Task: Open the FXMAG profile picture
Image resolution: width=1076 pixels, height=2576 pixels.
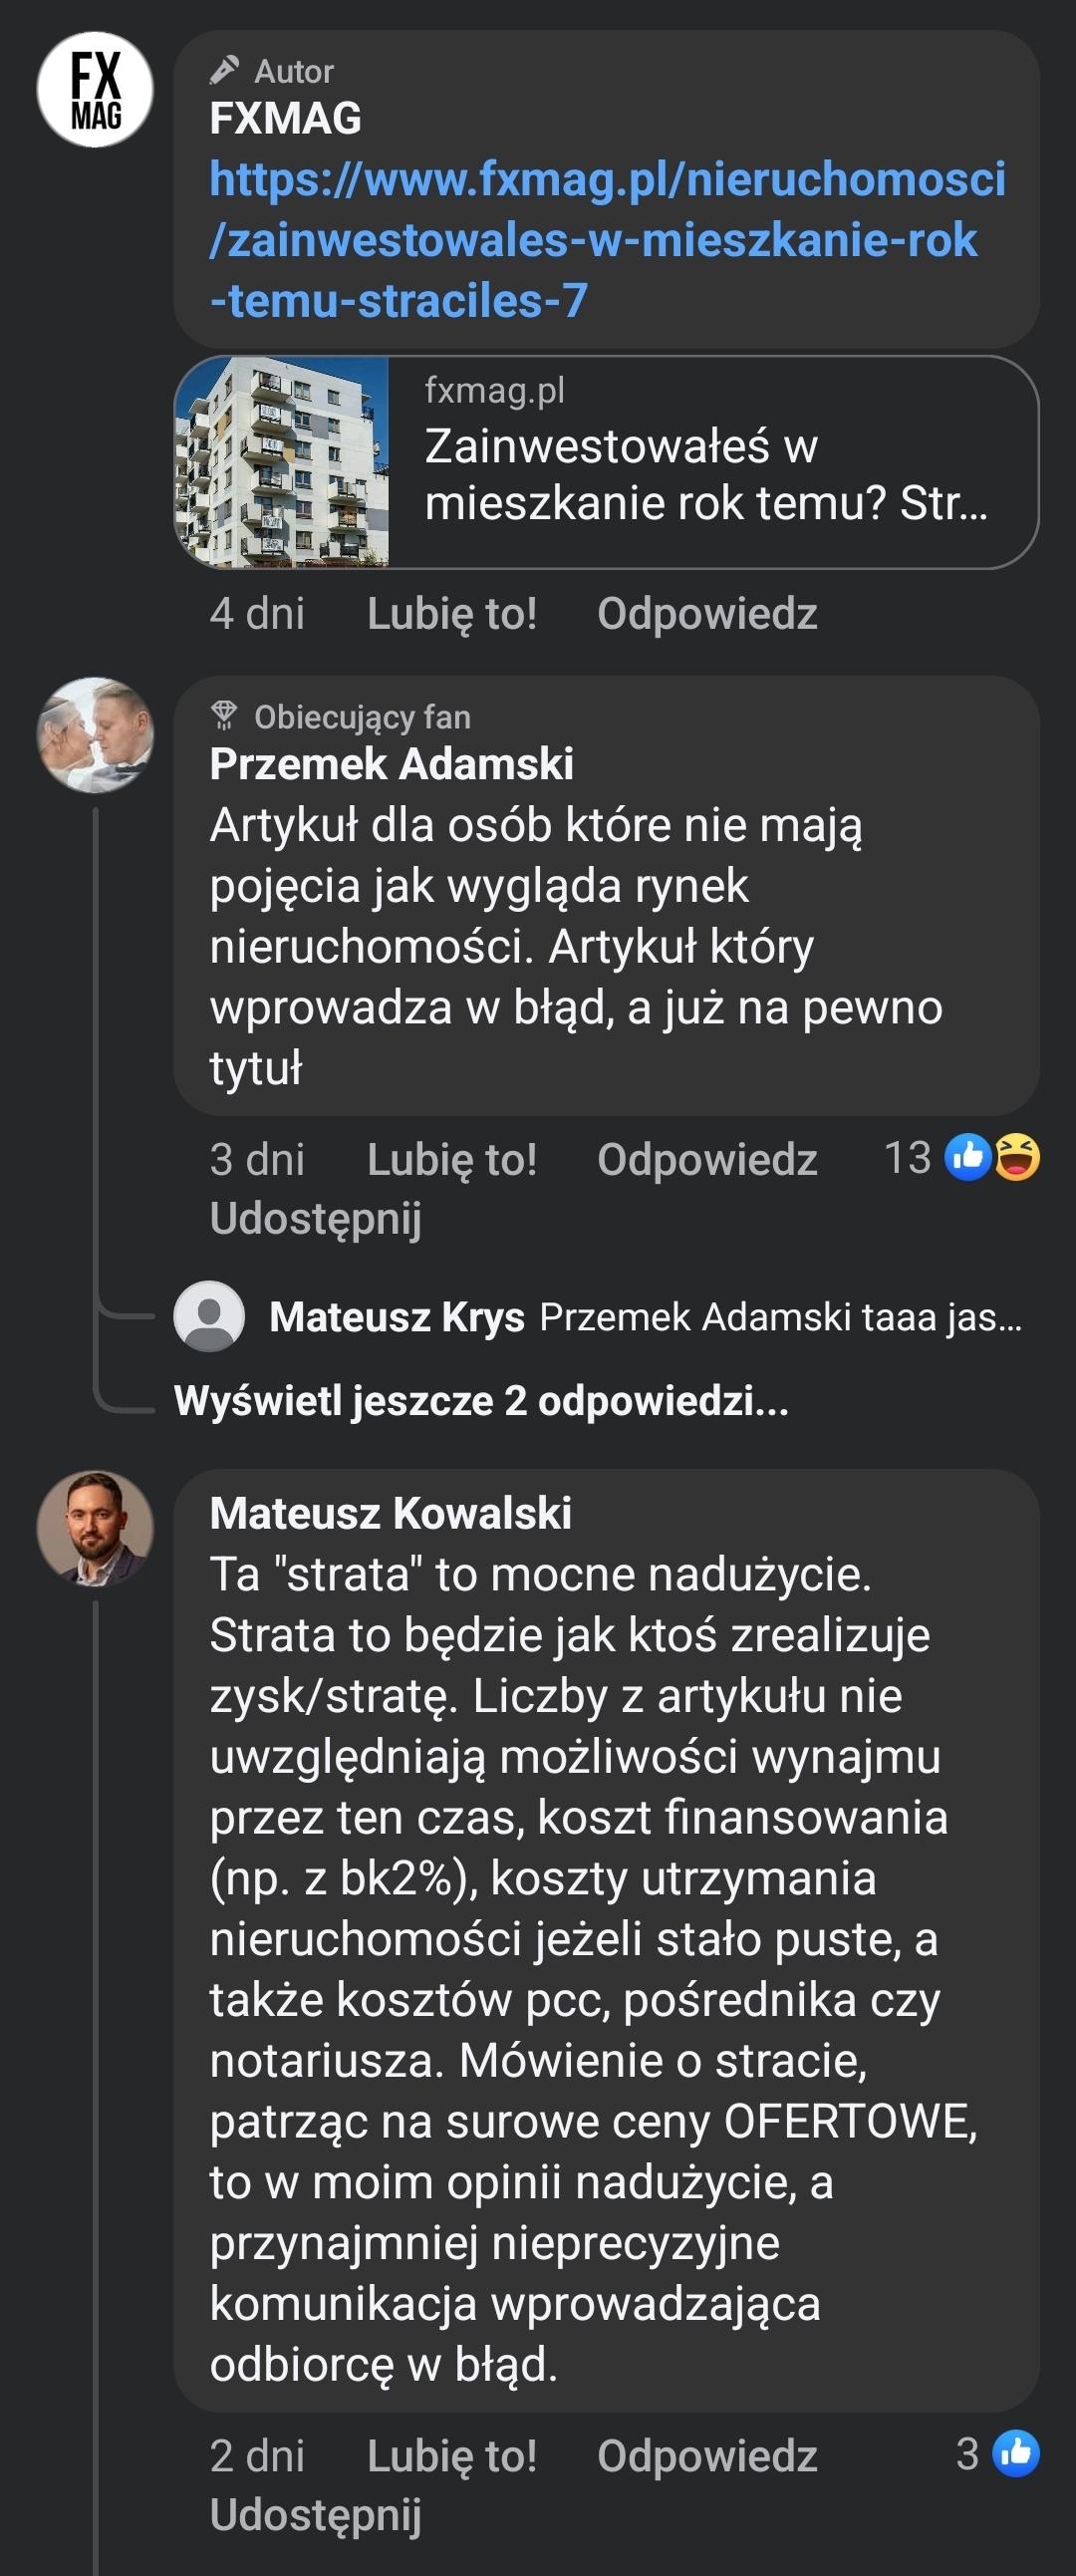Action: tap(95, 90)
